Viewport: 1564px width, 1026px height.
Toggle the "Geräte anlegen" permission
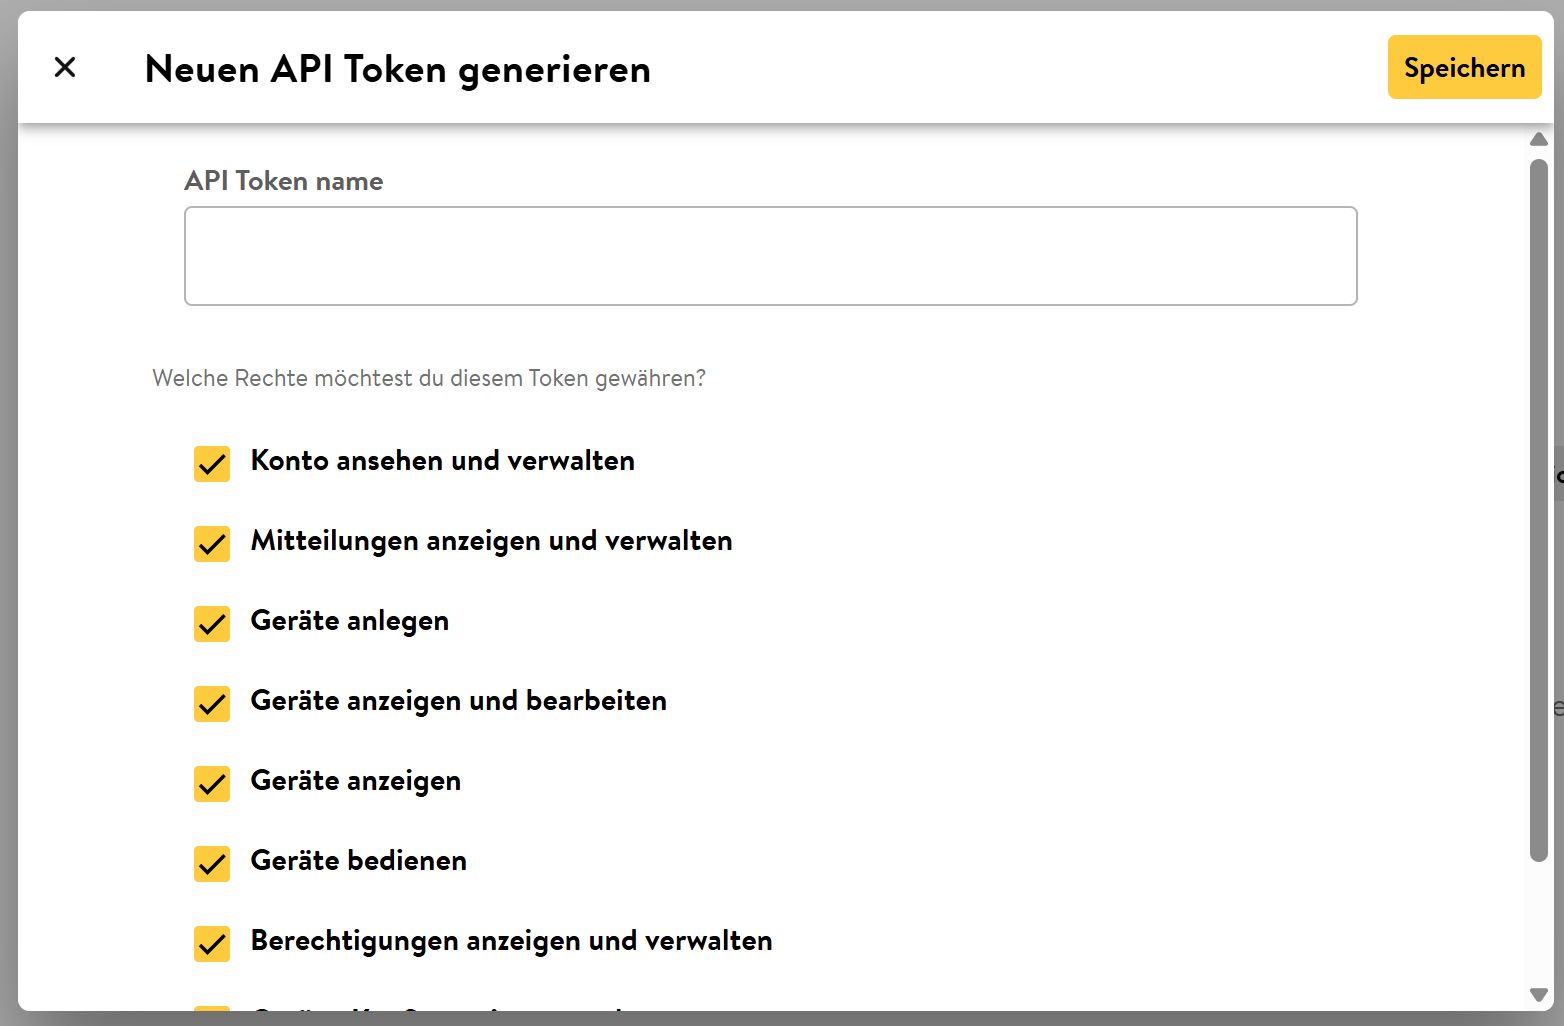[x=211, y=624]
